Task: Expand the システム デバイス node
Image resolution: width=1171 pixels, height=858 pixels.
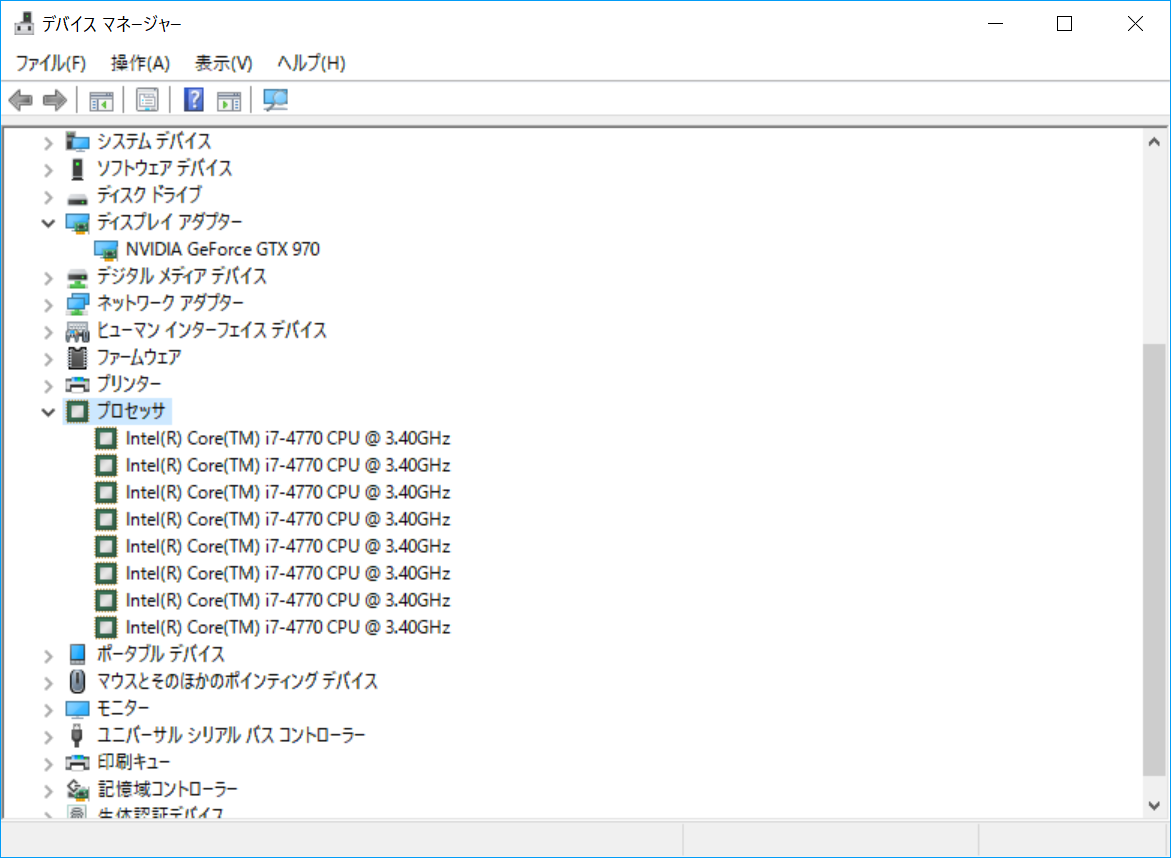Action: point(49,143)
